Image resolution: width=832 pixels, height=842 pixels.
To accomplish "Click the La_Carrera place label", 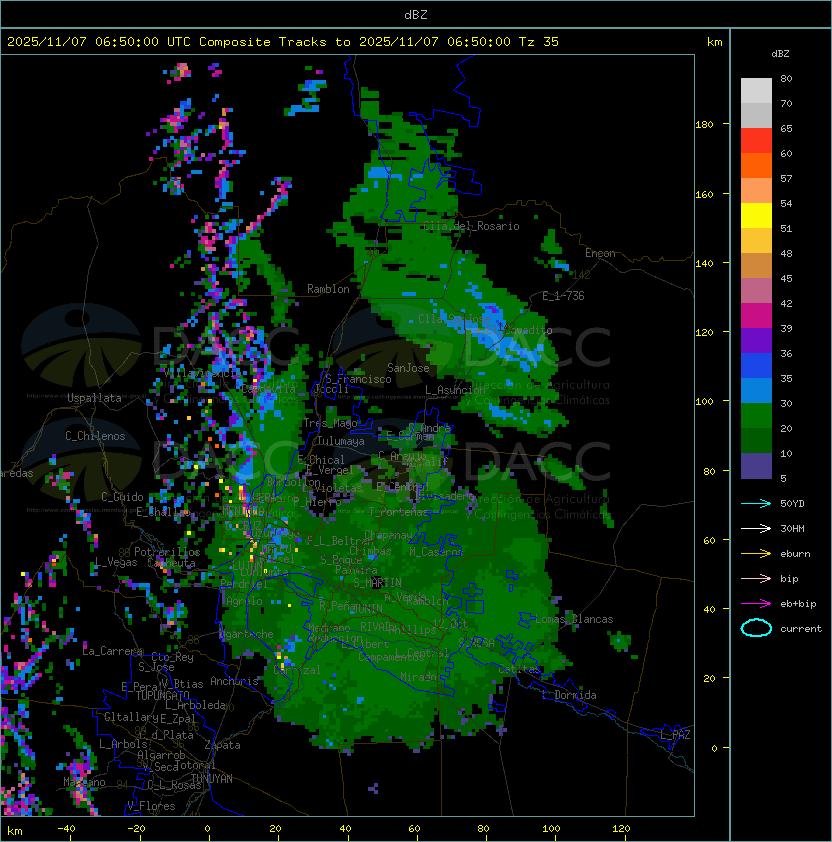I will [x=113, y=651].
